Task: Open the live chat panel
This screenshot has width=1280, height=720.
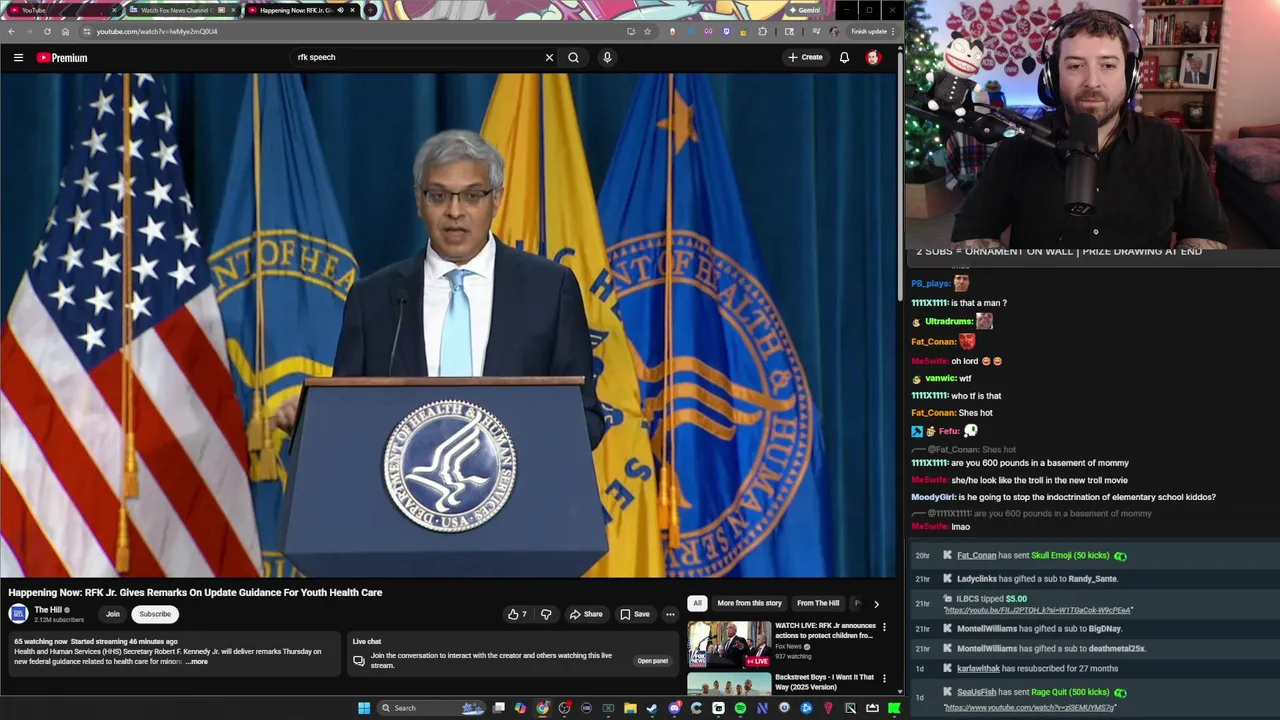Action: [x=652, y=661]
